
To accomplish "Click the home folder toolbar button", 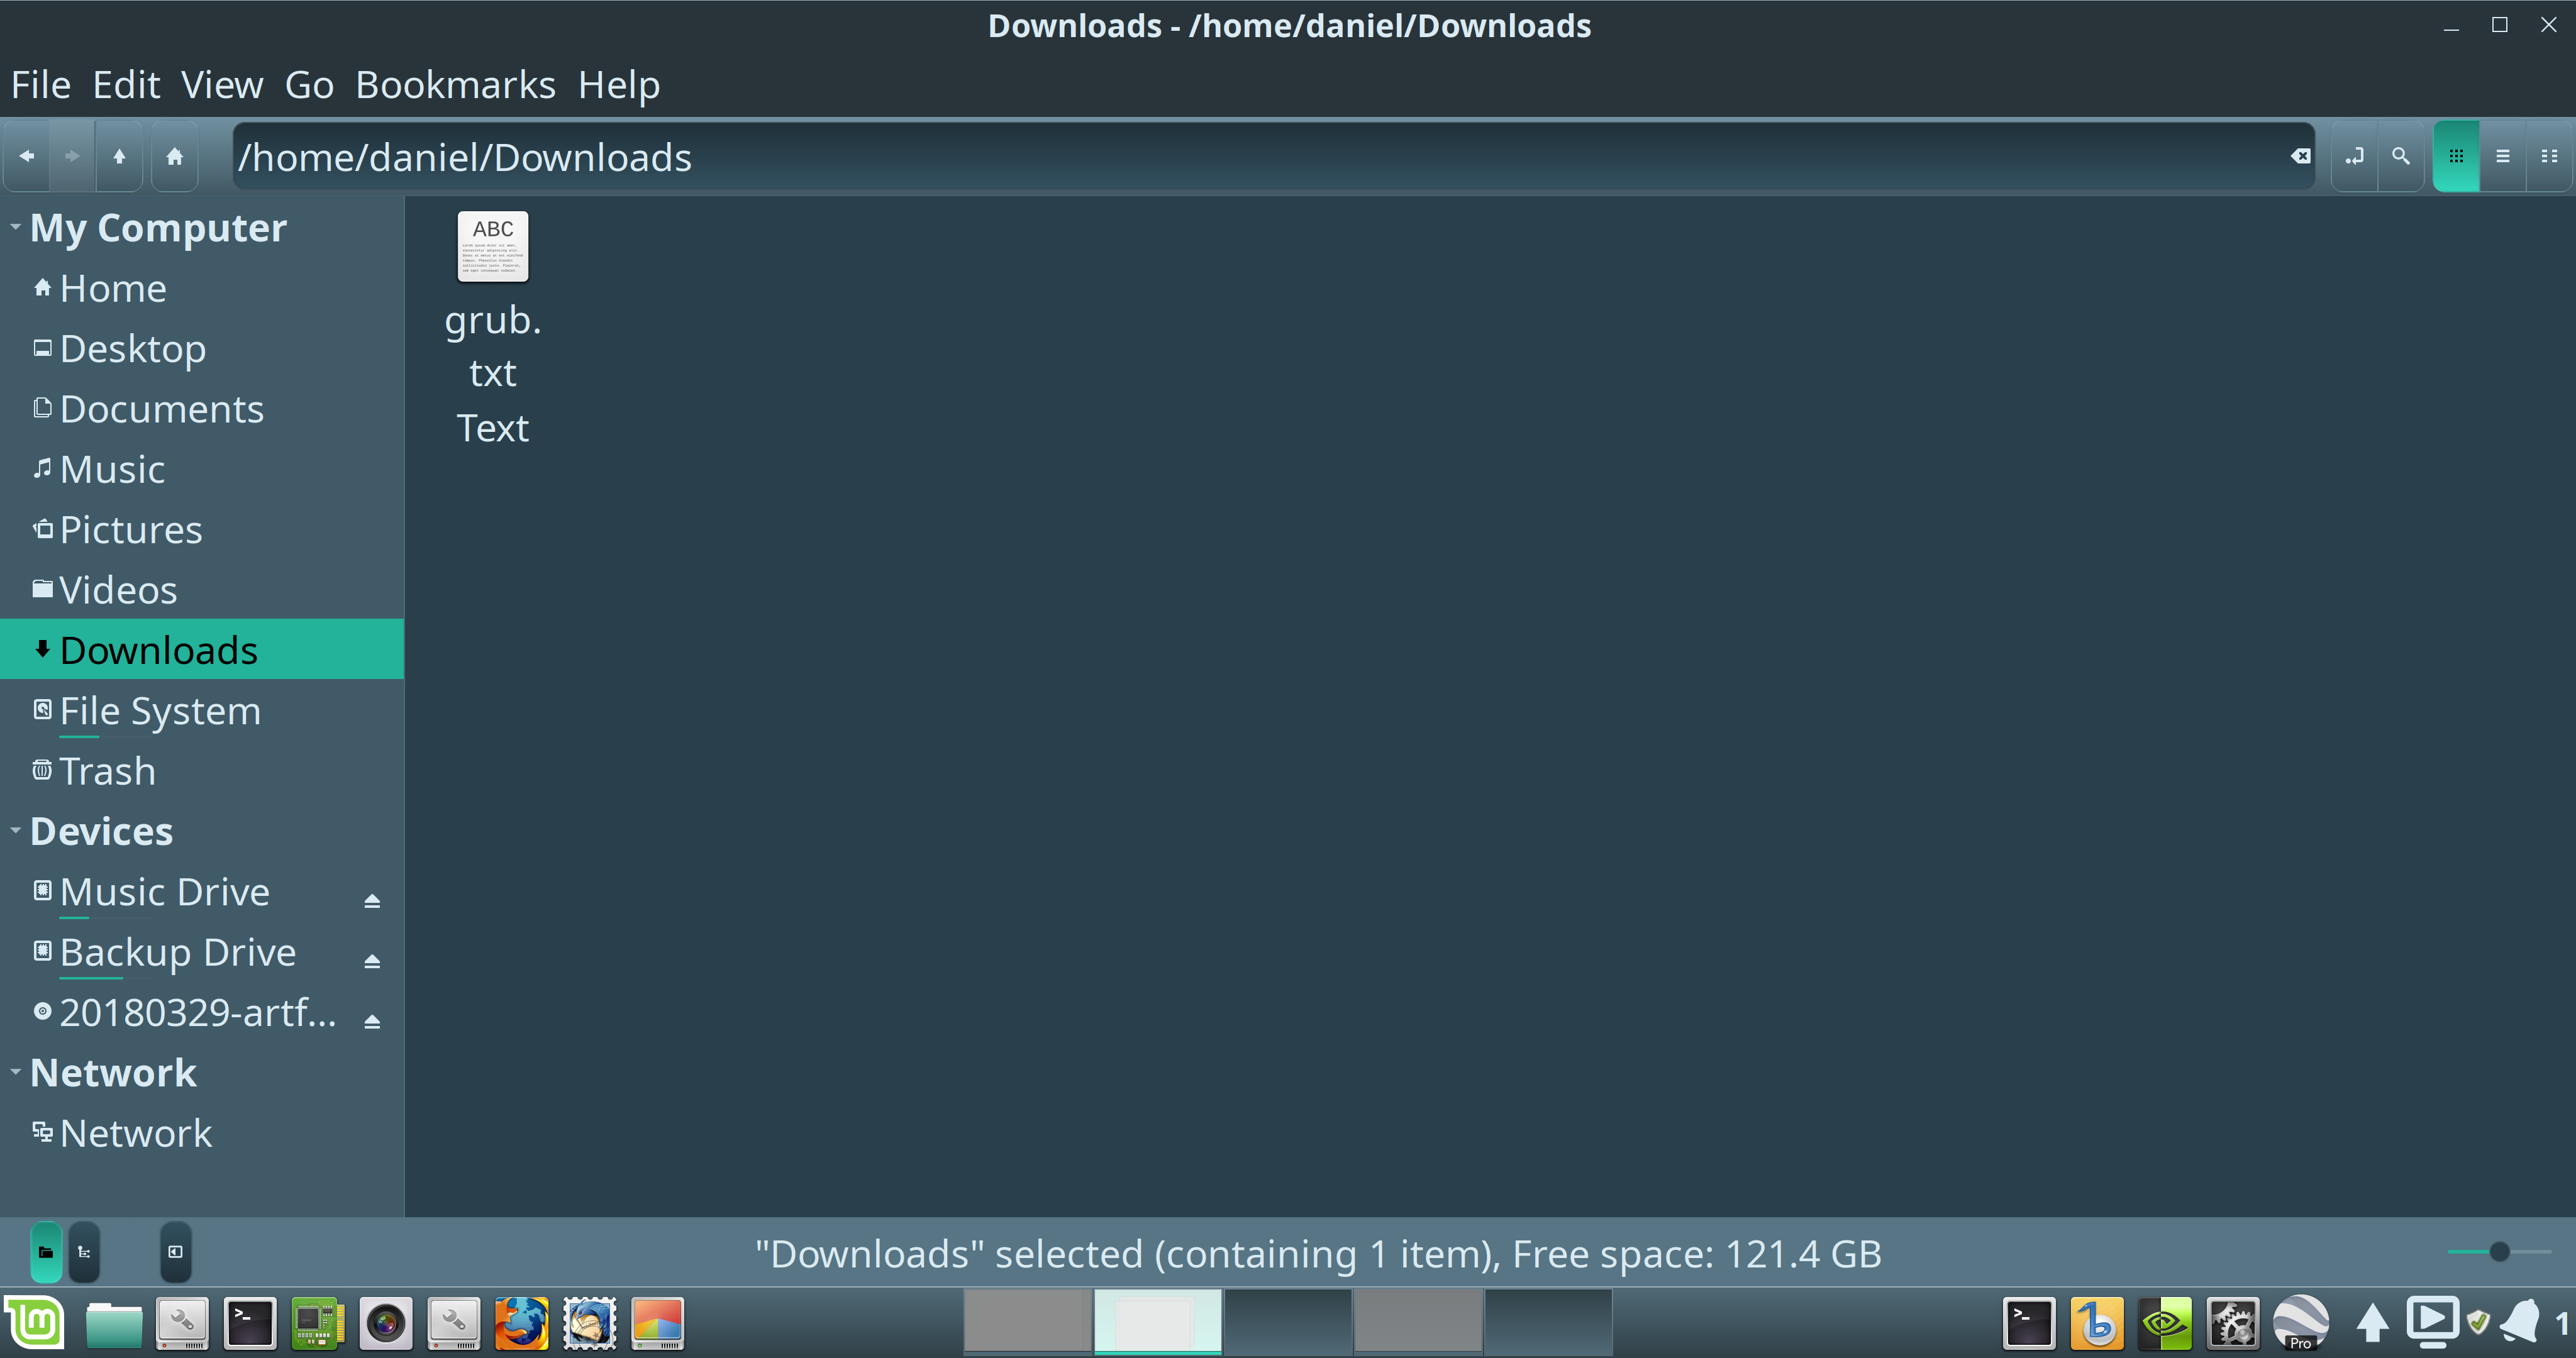I will click(x=175, y=156).
